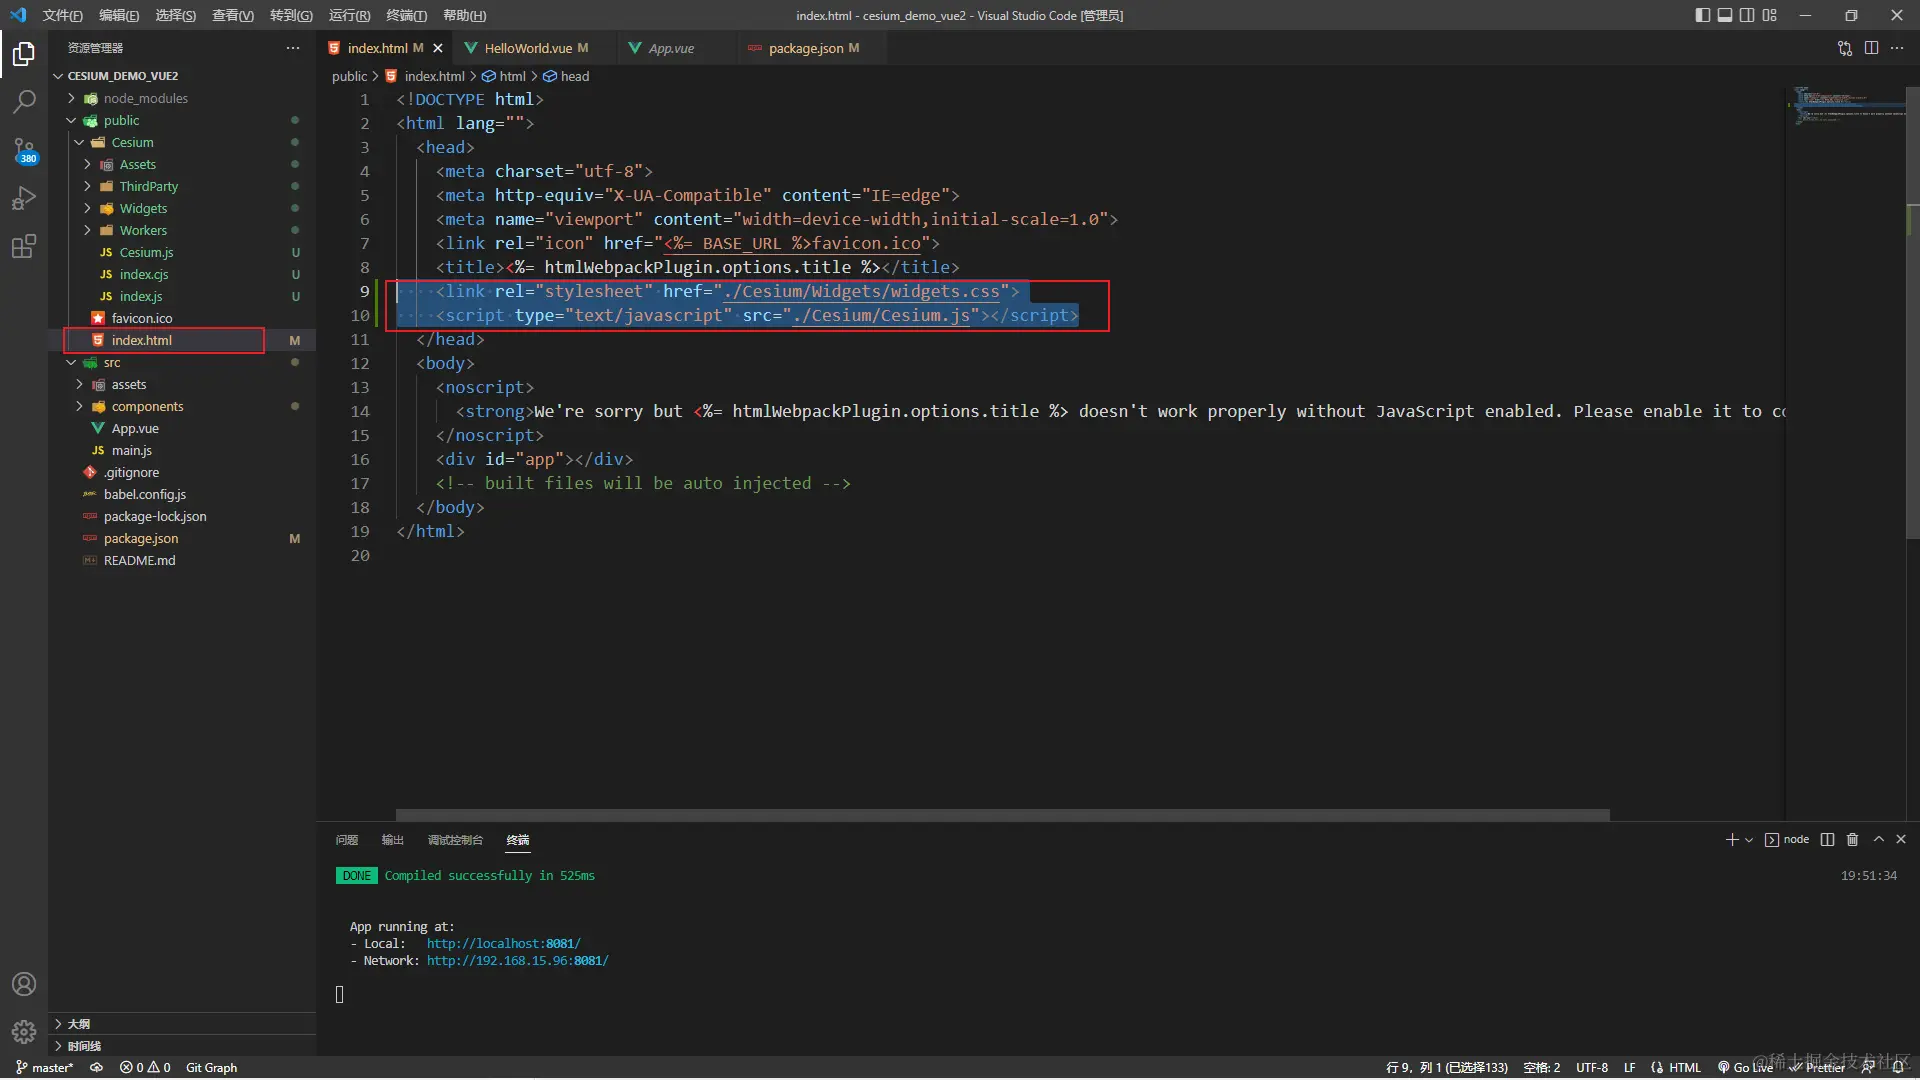The width and height of the screenshot is (1920, 1080).
Task: Click master branch in status bar
Action: (45, 1068)
